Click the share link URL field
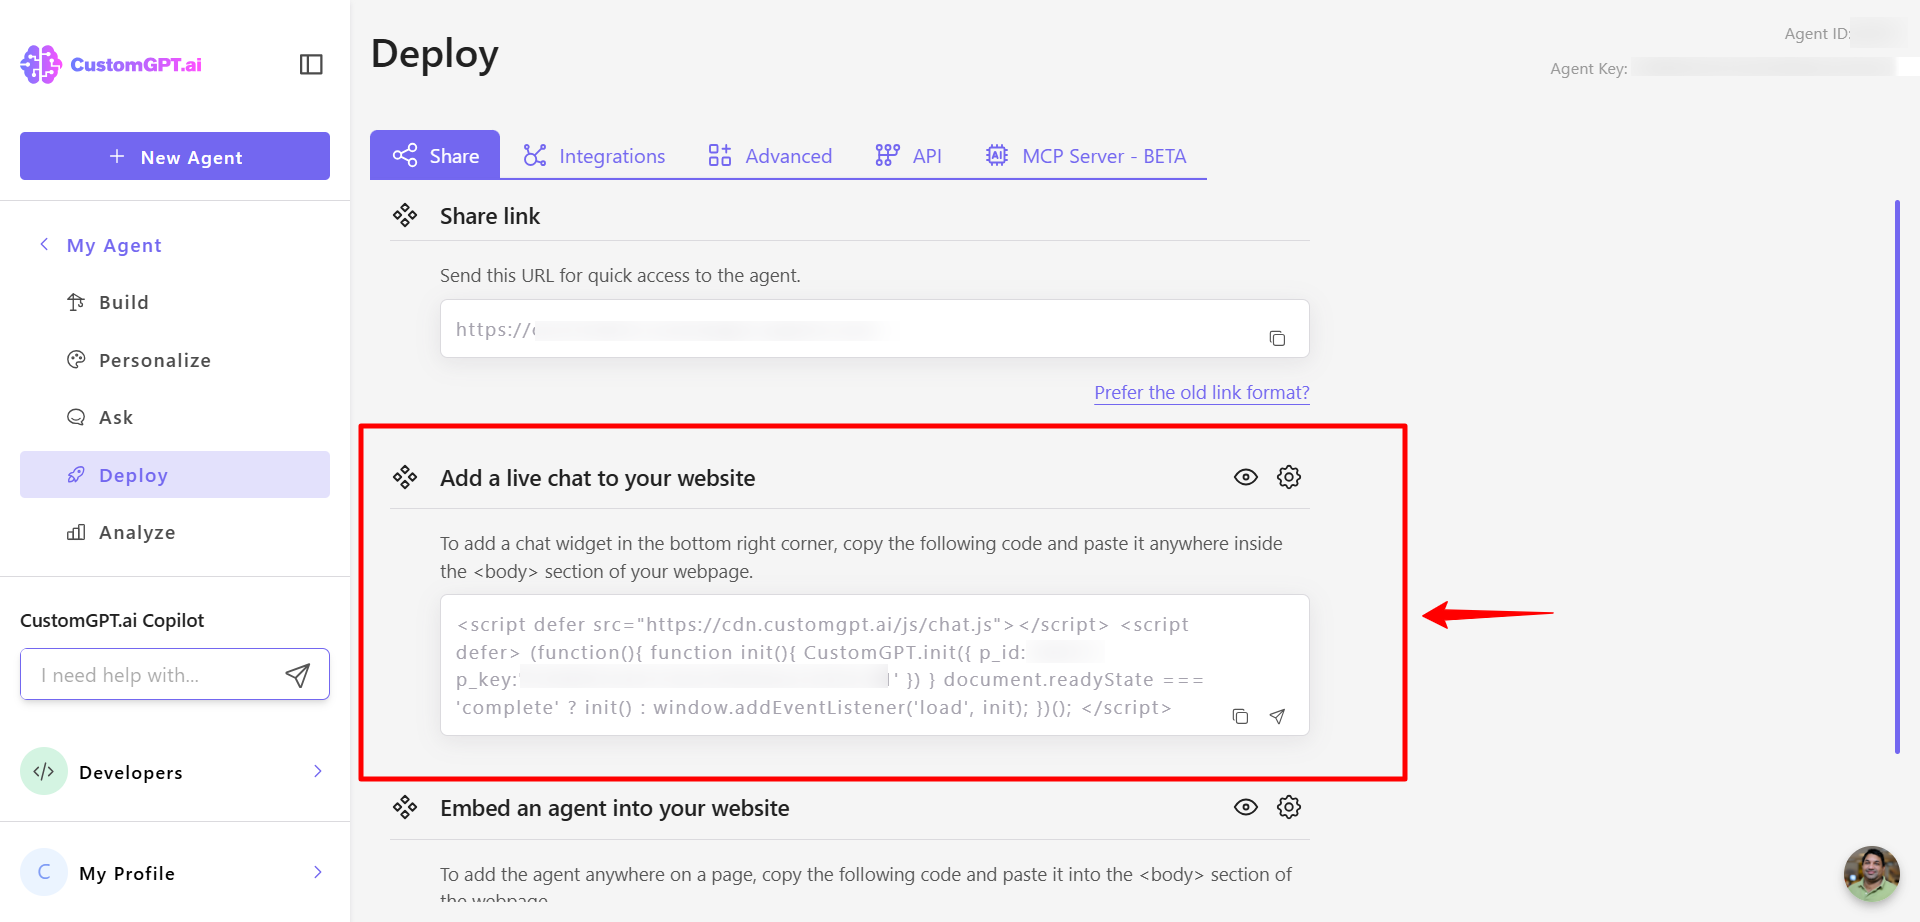The width and height of the screenshot is (1920, 922). click(x=875, y=329)
